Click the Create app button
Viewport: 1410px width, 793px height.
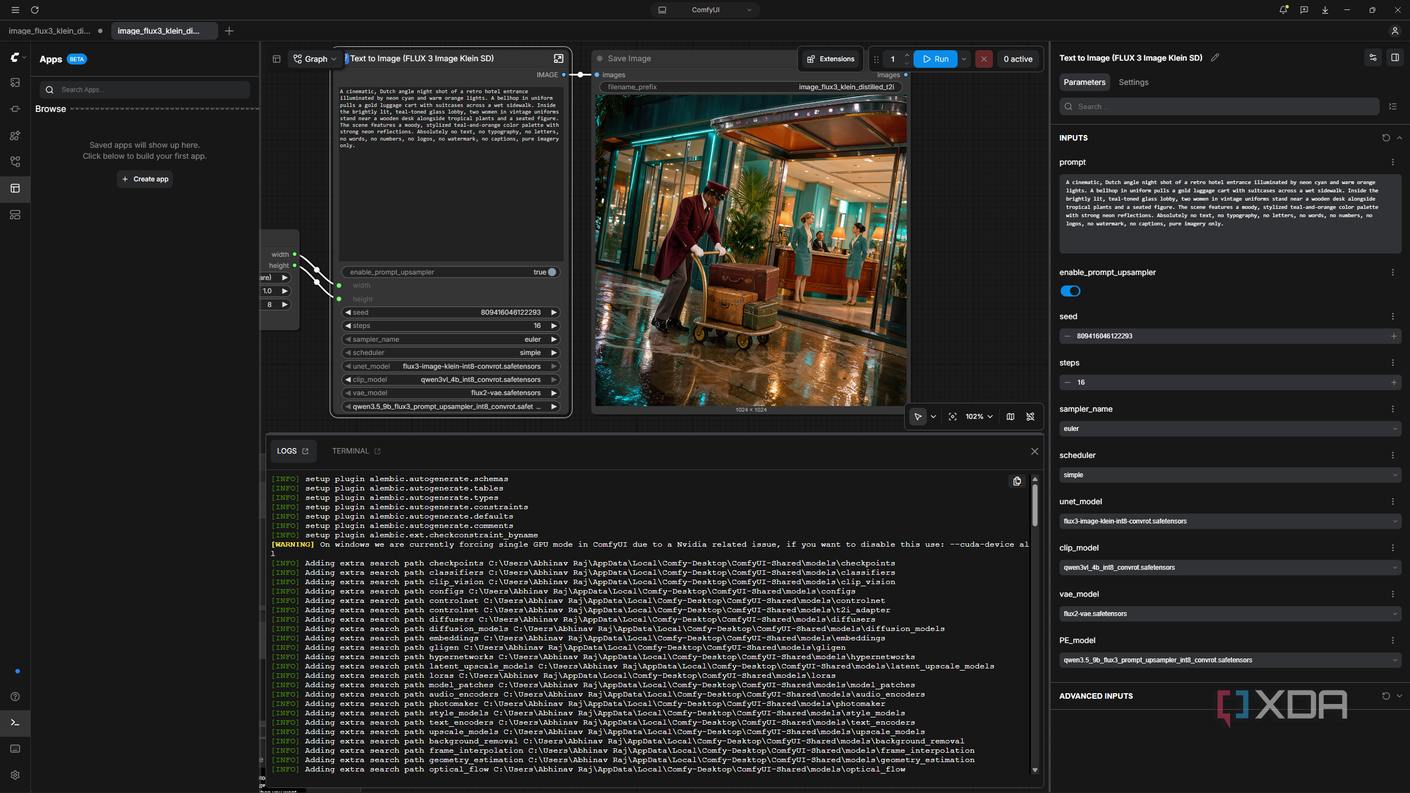click(145, 179)
